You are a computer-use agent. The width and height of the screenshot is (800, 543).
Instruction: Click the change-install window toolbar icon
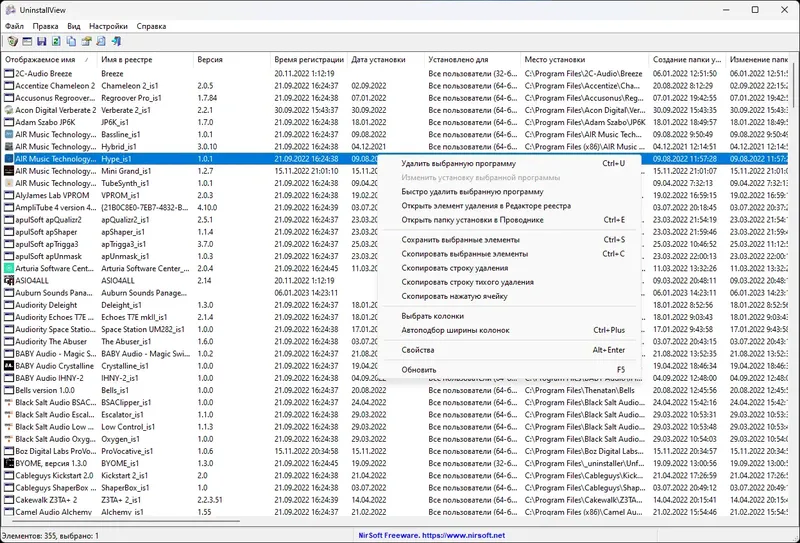click(x=27, y=41)
